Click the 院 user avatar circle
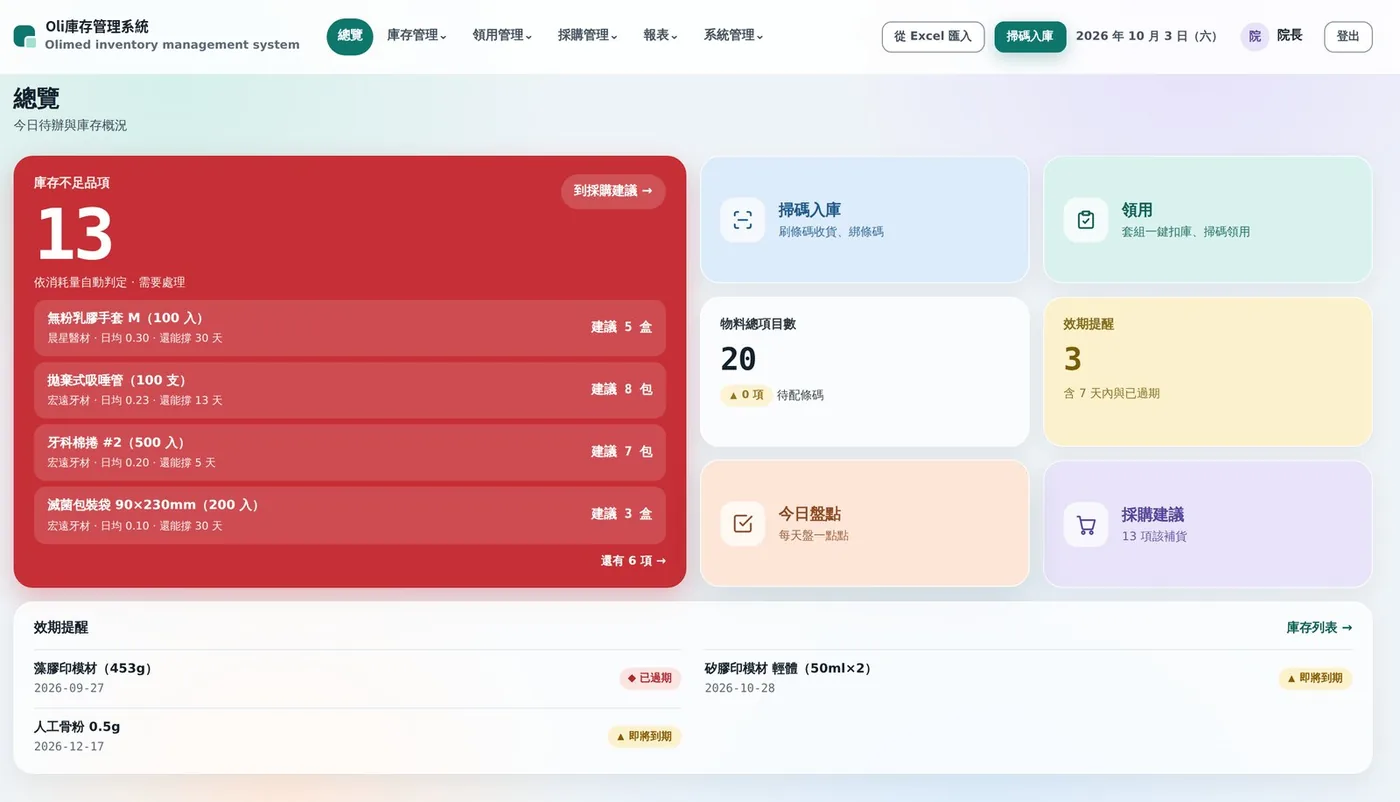Screen dimensions: 1400x802 tap(1254, 36)
